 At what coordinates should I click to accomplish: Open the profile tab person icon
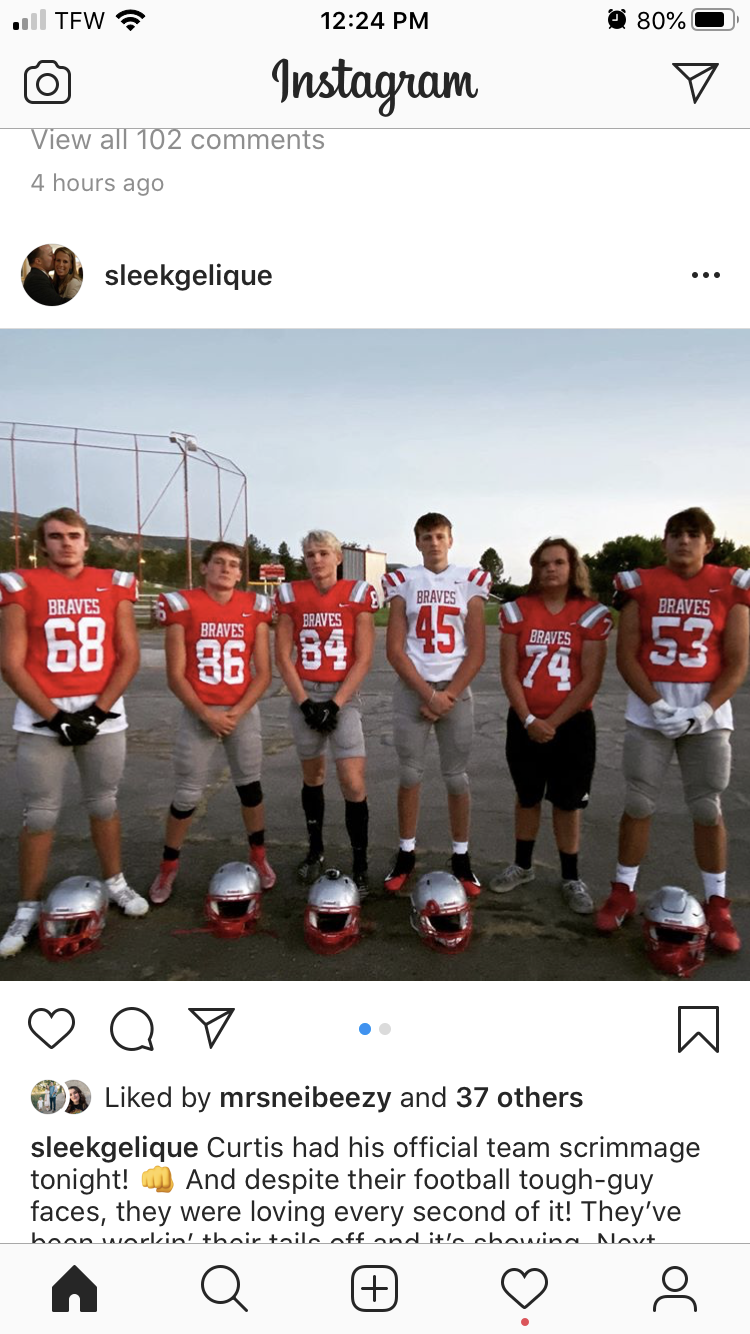pos(675,1288)
